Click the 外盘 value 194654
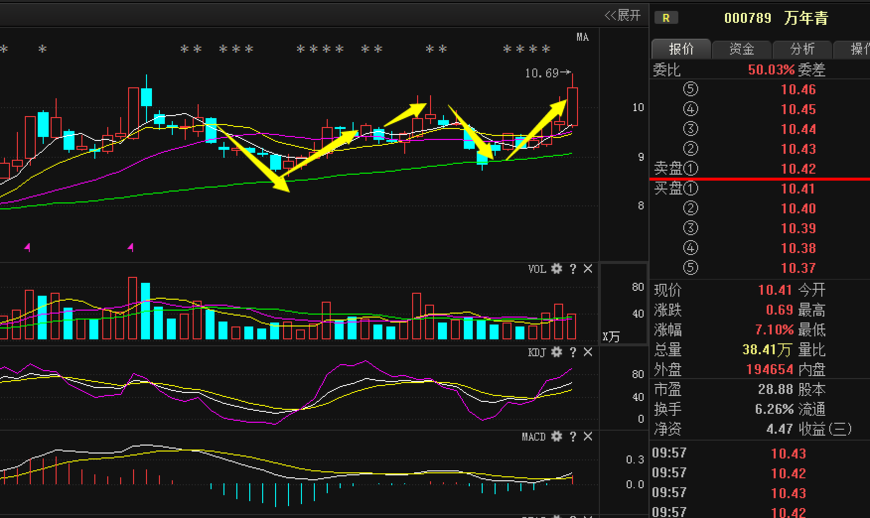870x518 pixels. [770, 369]
